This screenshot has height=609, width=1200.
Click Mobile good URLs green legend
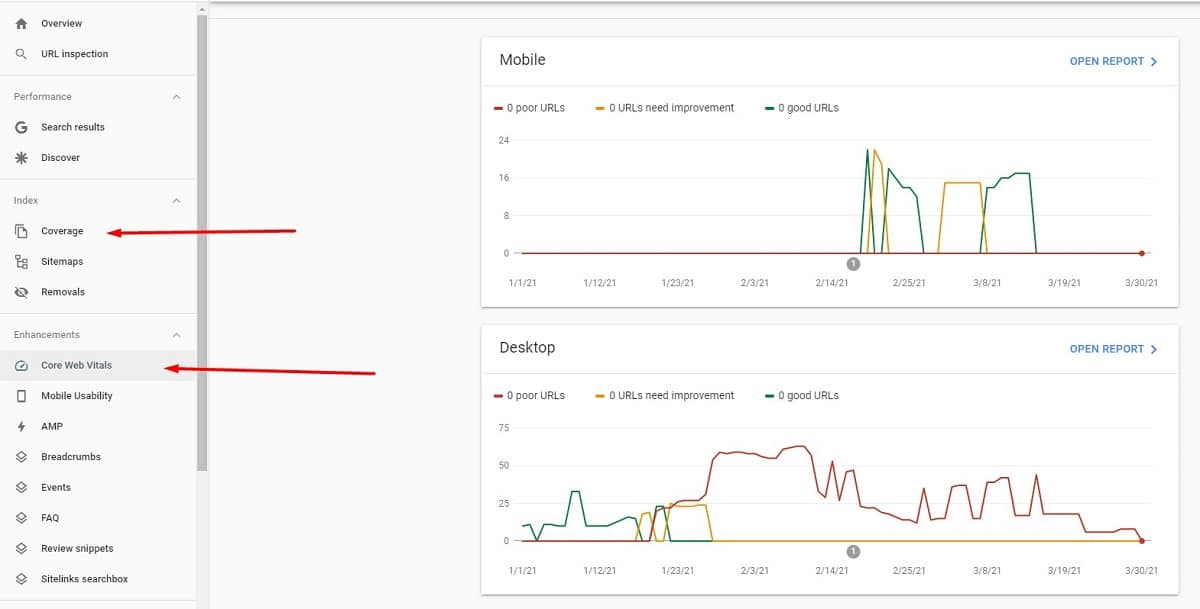tap(802, 108)
